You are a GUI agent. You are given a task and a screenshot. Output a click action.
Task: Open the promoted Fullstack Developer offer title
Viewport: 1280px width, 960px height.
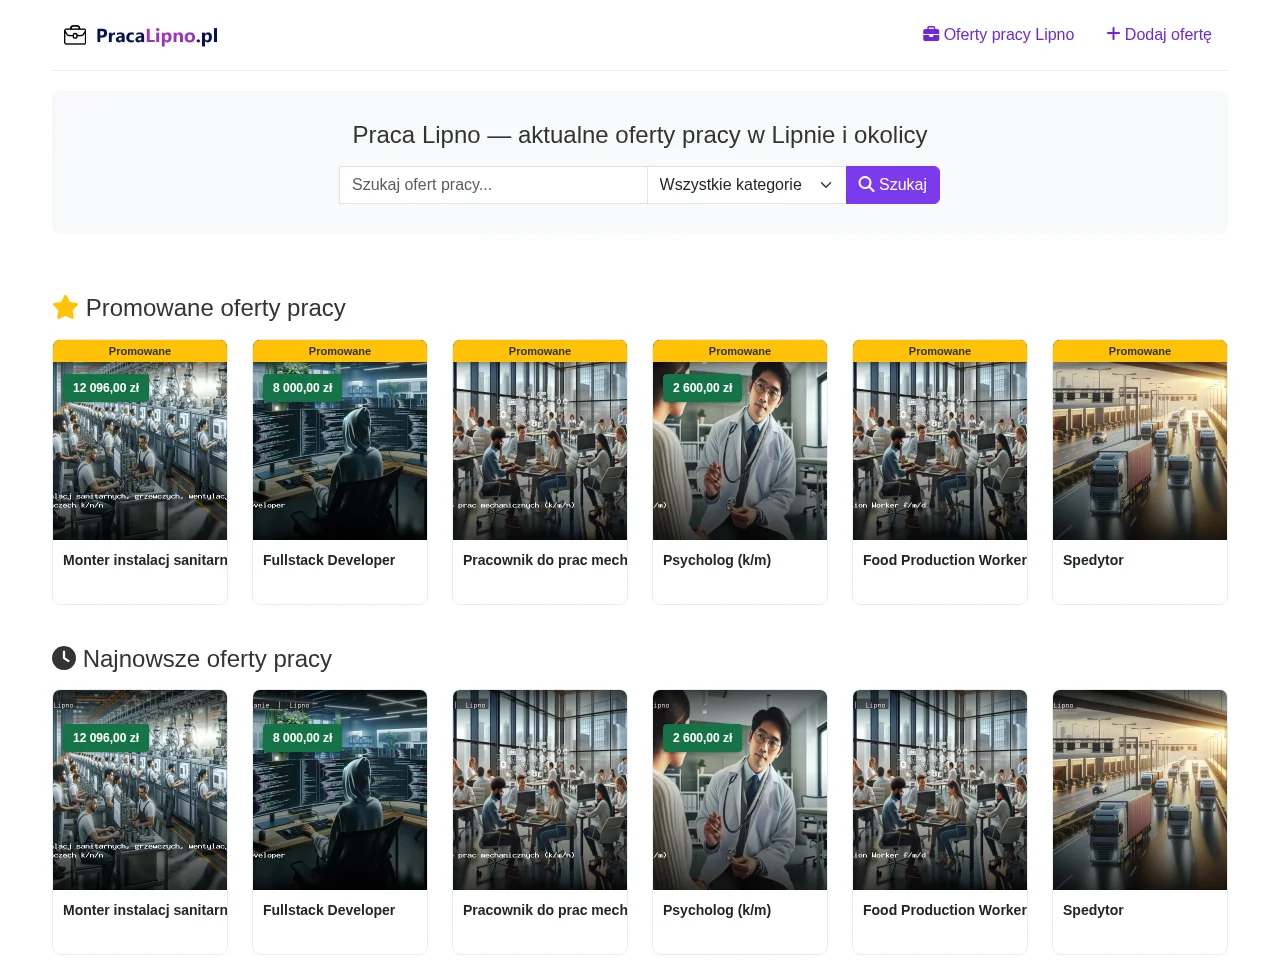[329, 560]
